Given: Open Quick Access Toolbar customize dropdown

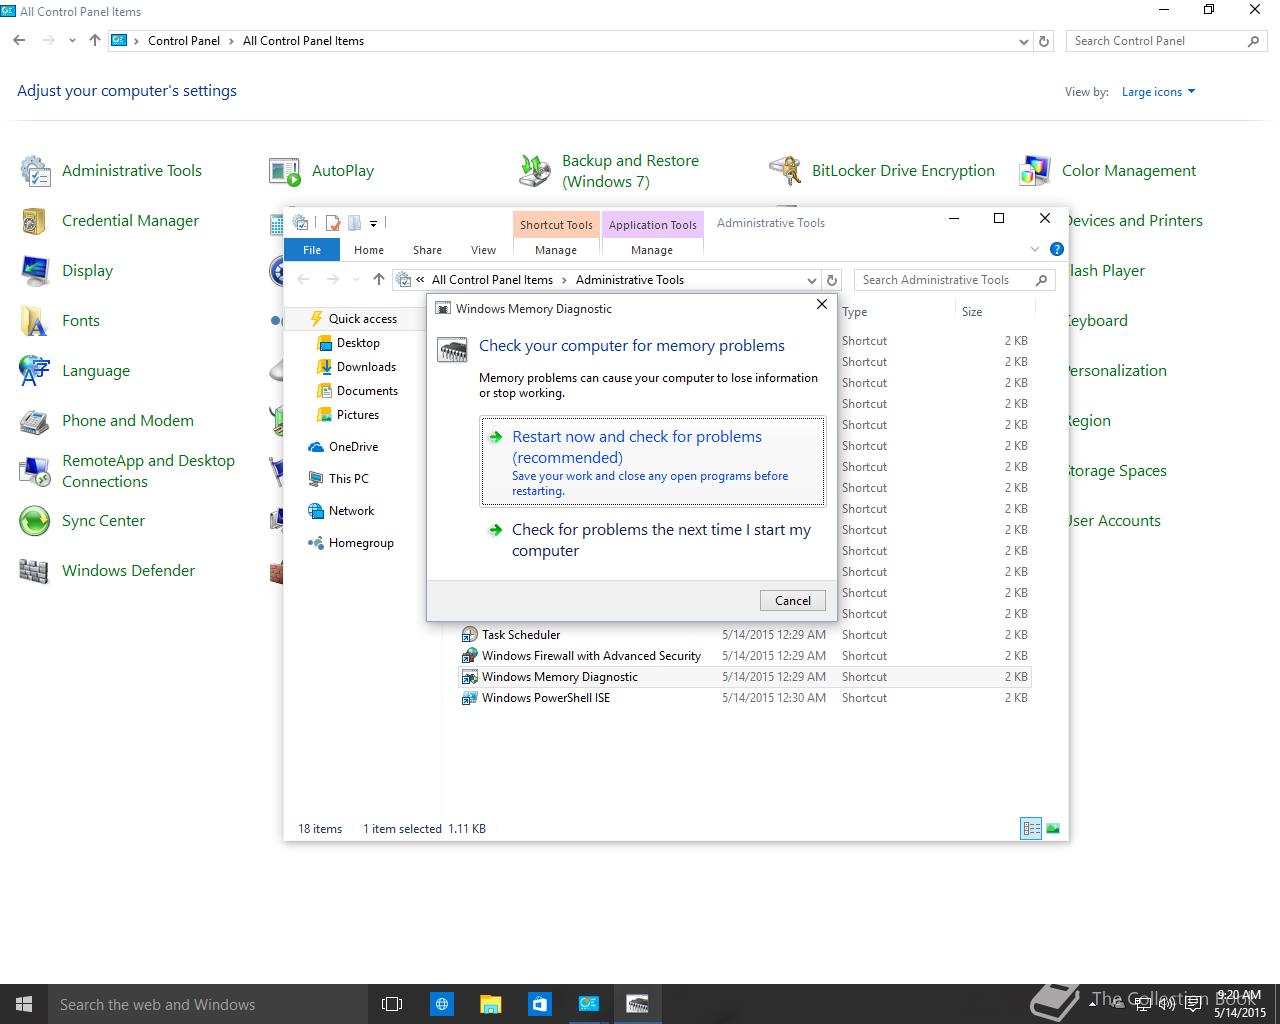Looking at the screenshot, I should point(373,223).
